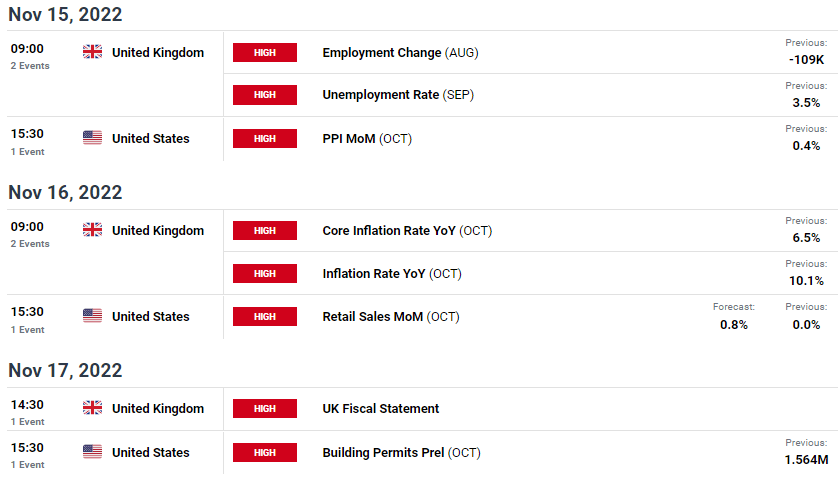Click the UK flag on Nov 15
This screenshot has height=478, width=838.
coord(92,52)
